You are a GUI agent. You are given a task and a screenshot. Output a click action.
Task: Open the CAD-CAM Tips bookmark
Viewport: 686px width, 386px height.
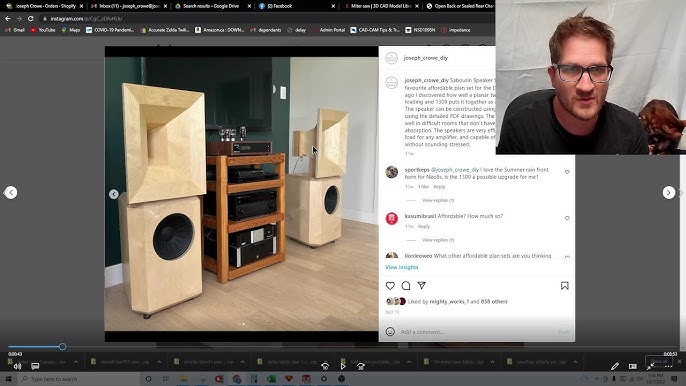pos(375,30)
